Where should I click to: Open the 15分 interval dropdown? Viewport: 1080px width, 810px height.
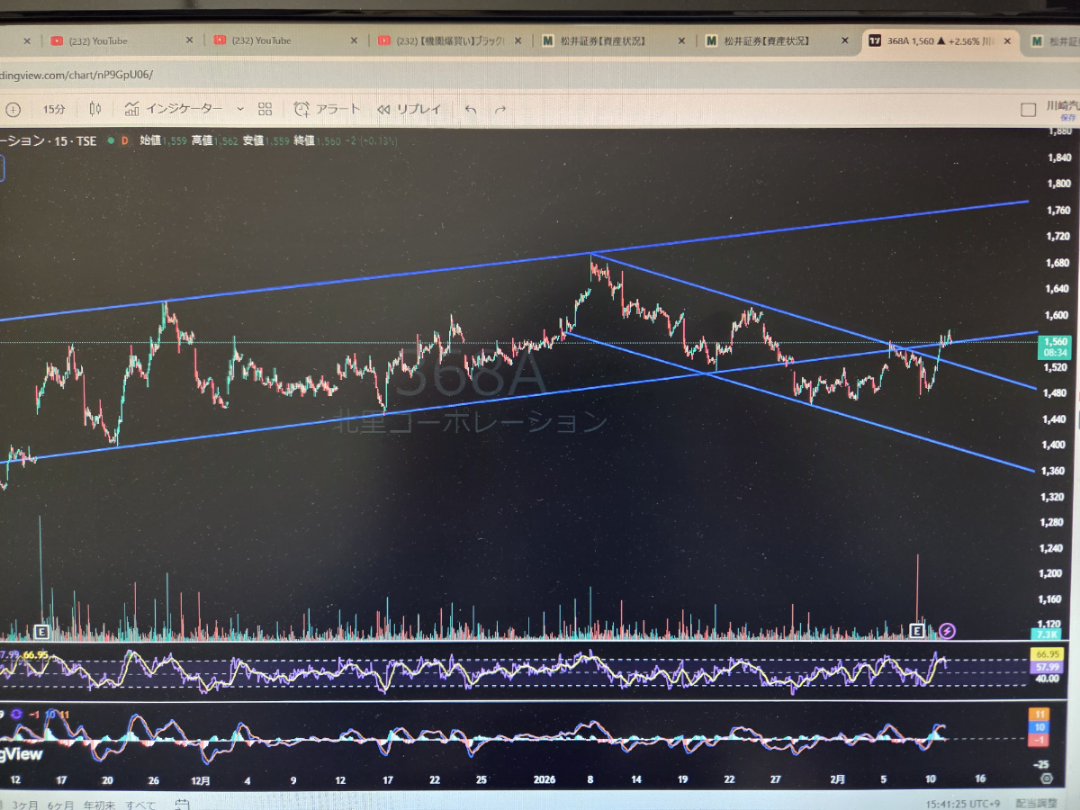(x=53, y=109)
